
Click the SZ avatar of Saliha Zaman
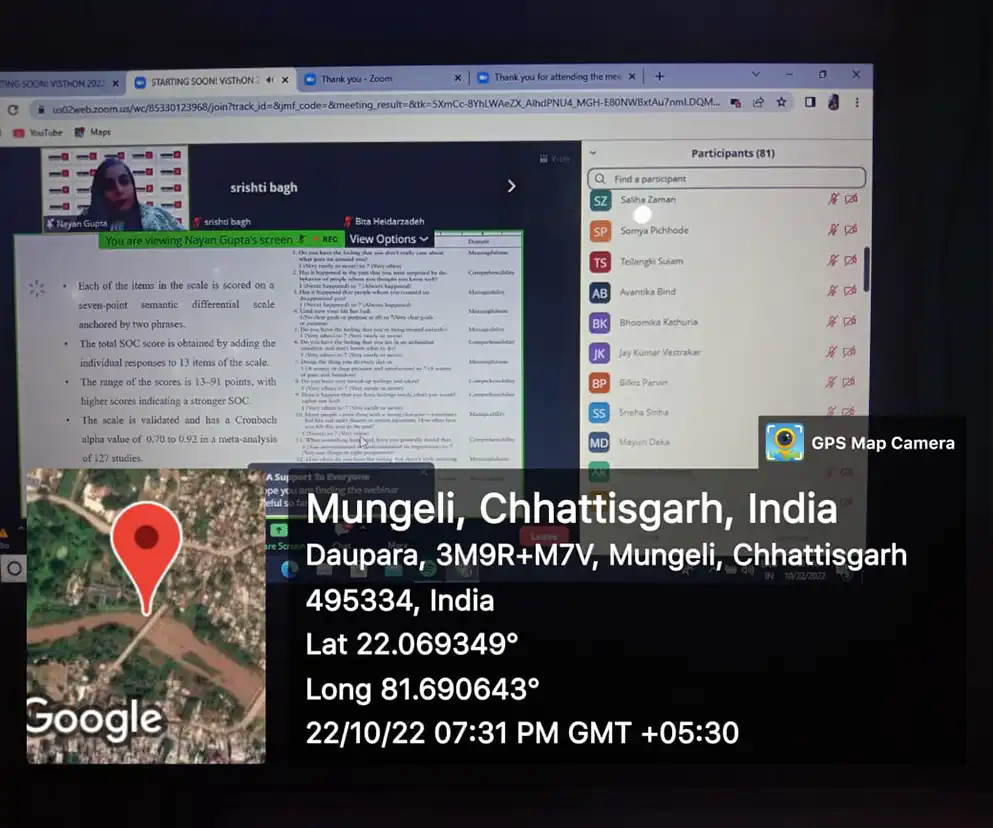click(600, 201)
